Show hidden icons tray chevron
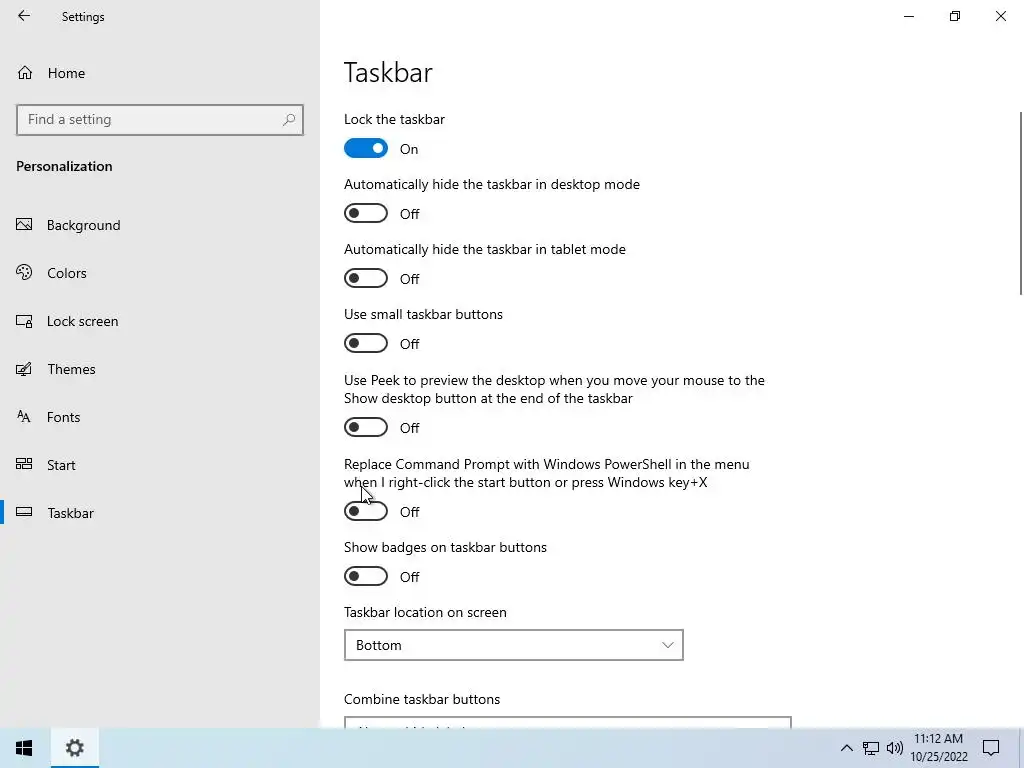This screenshot has width=1024, height=768. click(x=846, y=748)
